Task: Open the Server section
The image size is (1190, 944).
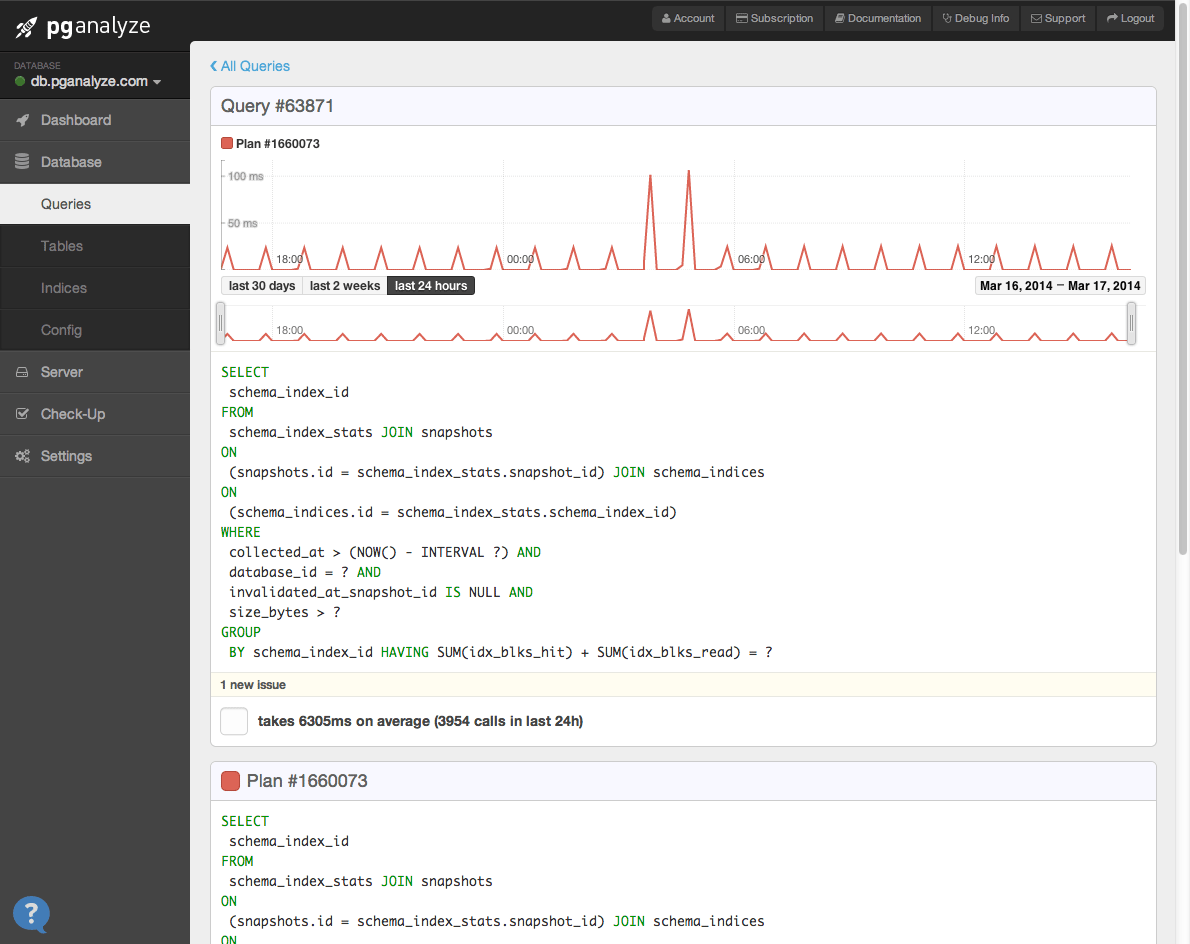Action: point(95,372)
